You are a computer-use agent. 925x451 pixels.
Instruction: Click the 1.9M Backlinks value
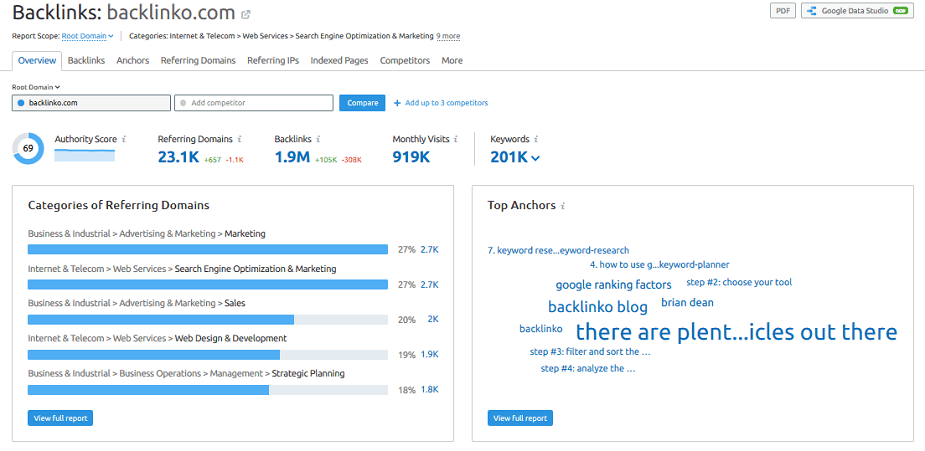(x=292, y=157)
